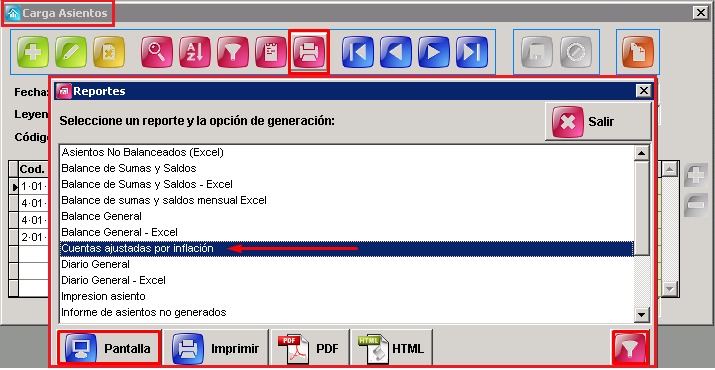Click the orange copy document icon

638,52
